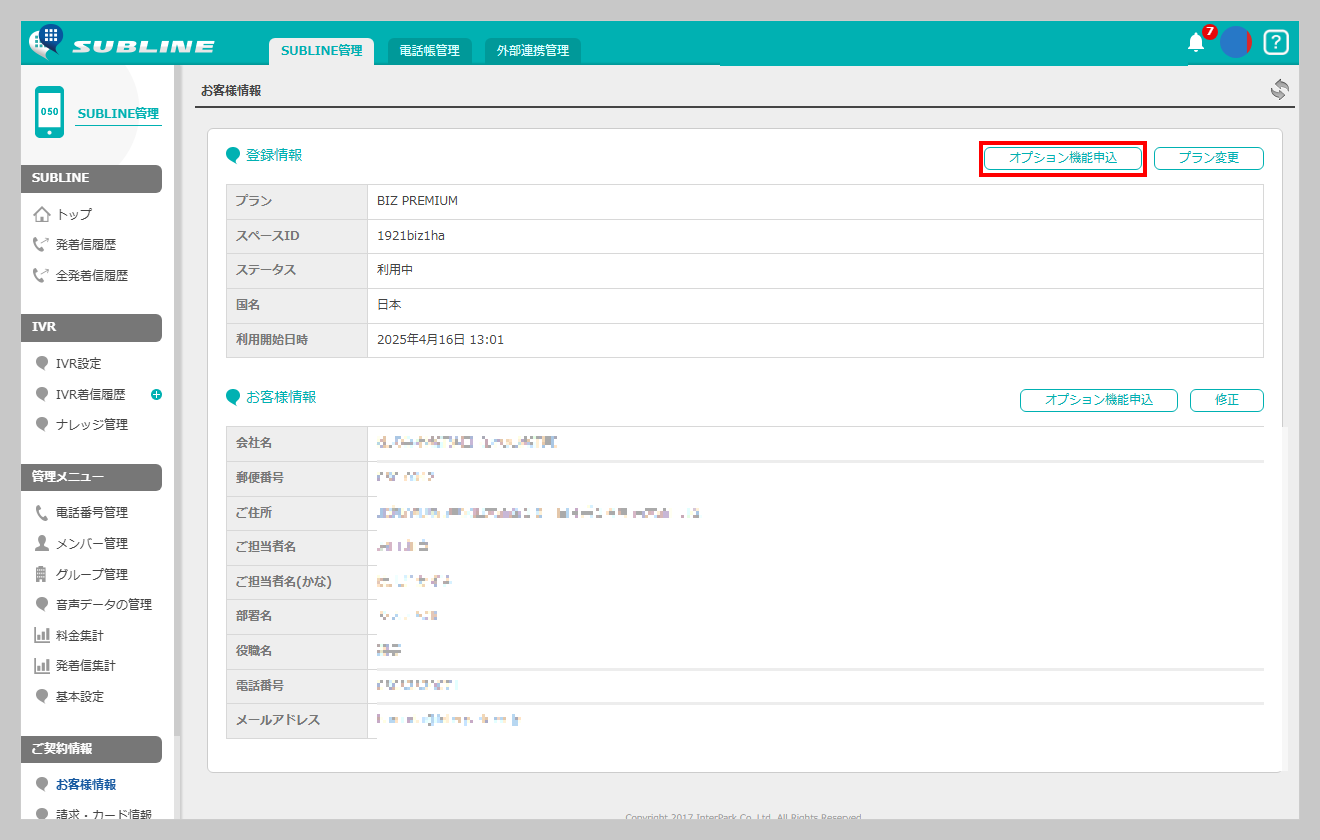Click the bubble icon beside 請求・カード情報

coord(42,814)
